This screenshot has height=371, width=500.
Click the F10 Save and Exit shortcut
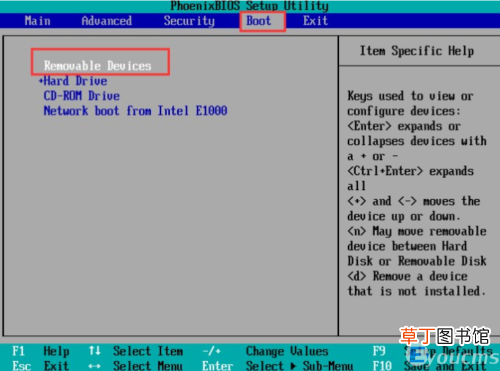(x=429, y=365)
